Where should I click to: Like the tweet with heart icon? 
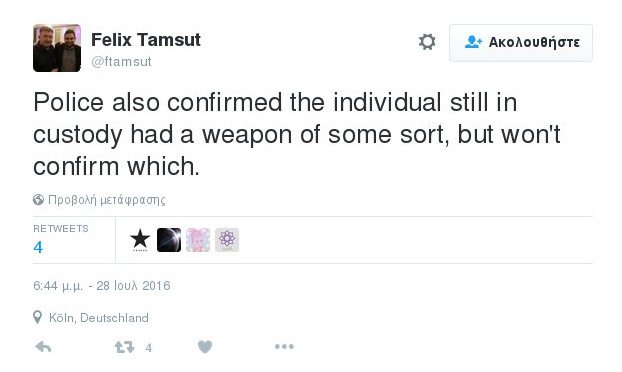tap(205, 347)
